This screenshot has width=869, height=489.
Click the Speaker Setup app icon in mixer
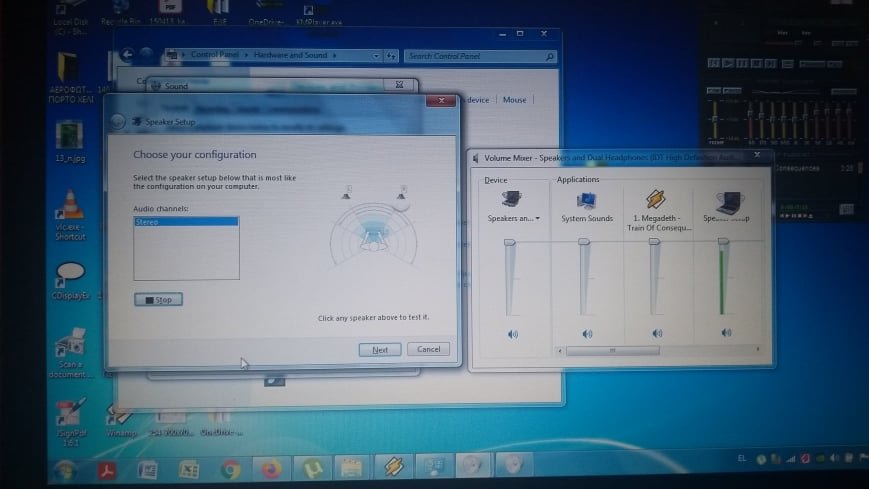(728, 202)
